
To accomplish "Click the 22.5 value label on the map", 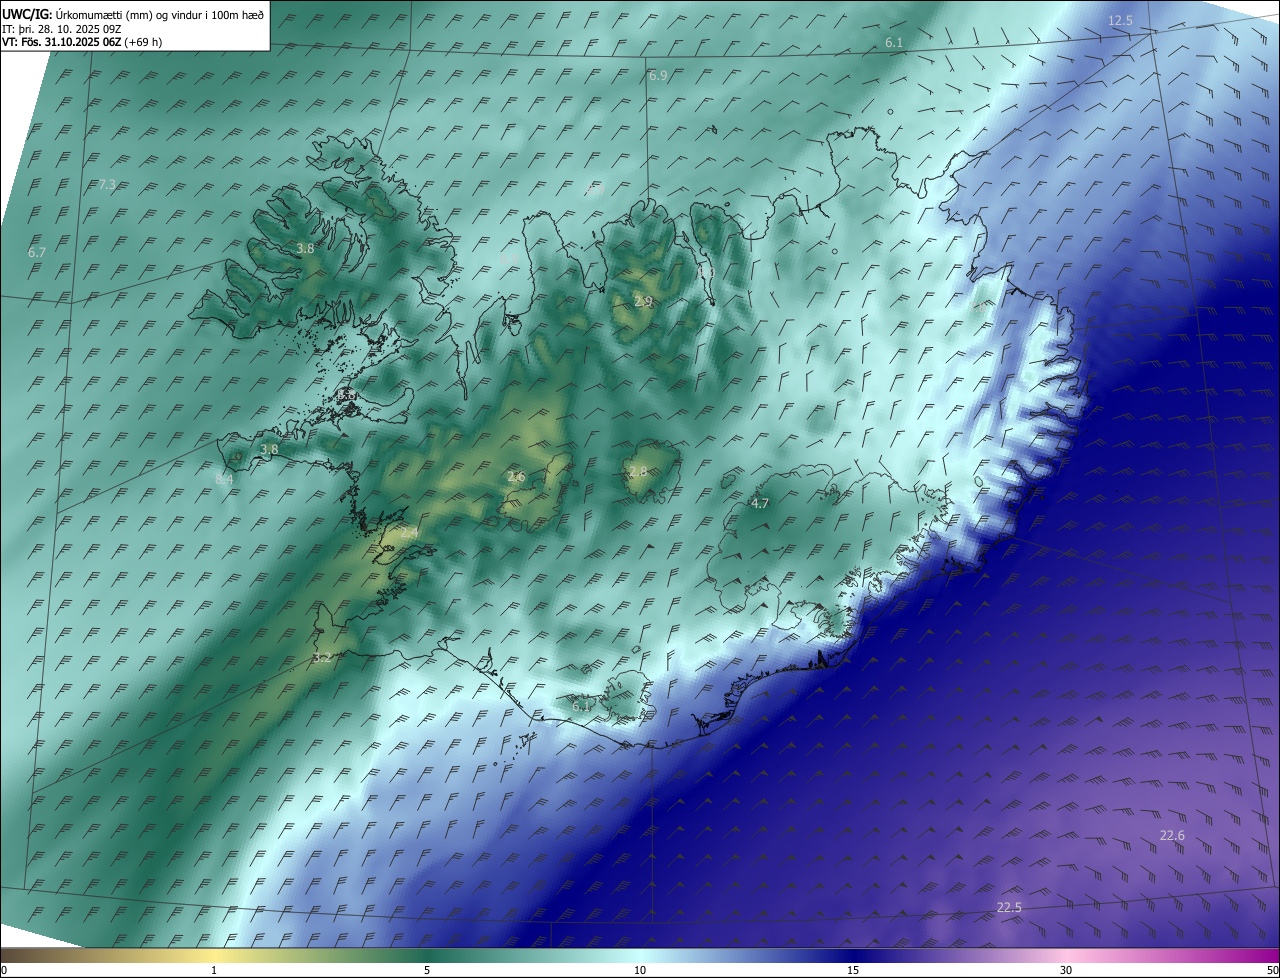I will click(x=1009, y=908).
